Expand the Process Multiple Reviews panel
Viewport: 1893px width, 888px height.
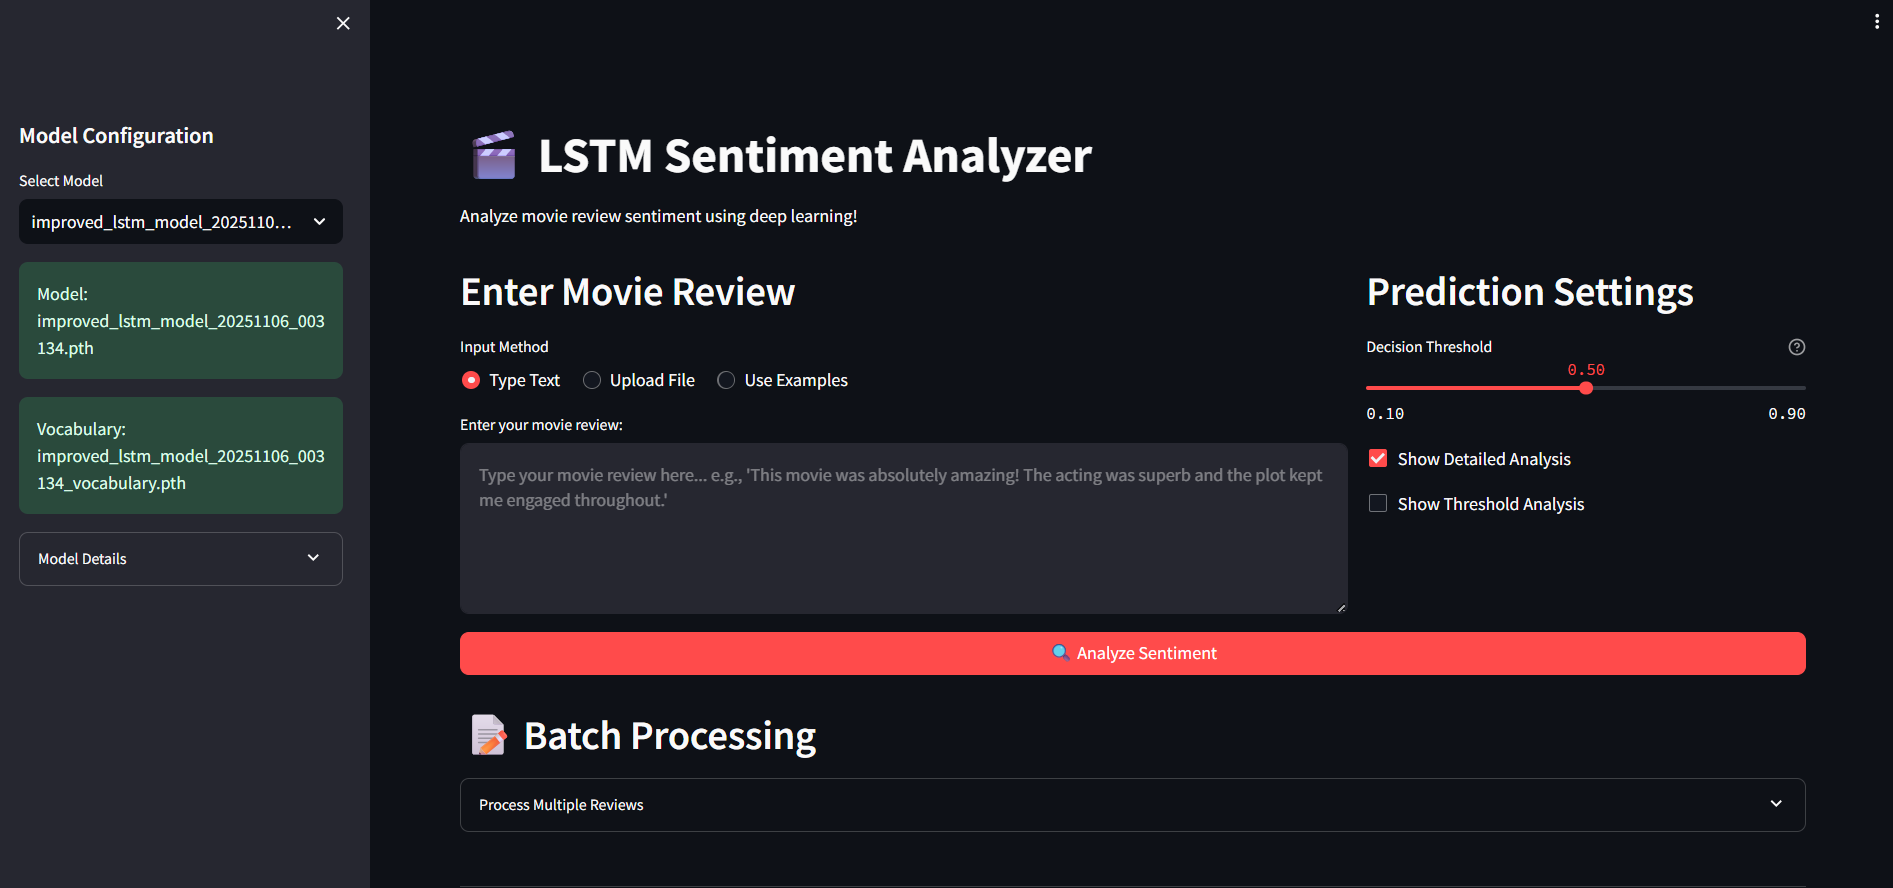(x=1132, y=805)
